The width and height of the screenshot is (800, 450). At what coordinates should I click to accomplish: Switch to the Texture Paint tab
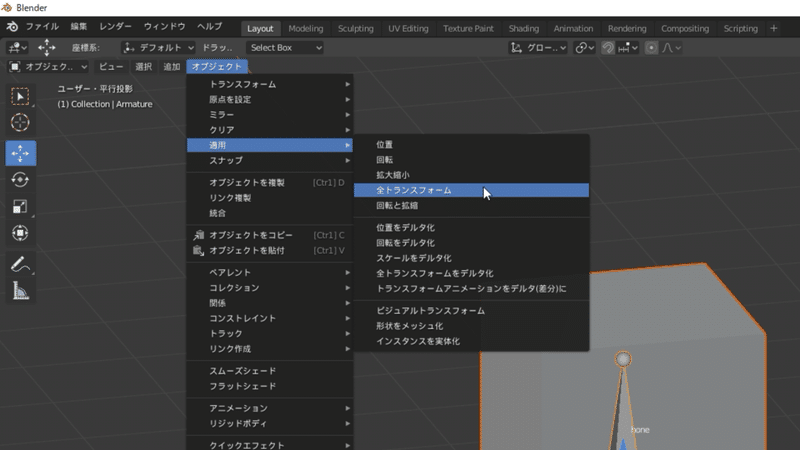[468, 29]
